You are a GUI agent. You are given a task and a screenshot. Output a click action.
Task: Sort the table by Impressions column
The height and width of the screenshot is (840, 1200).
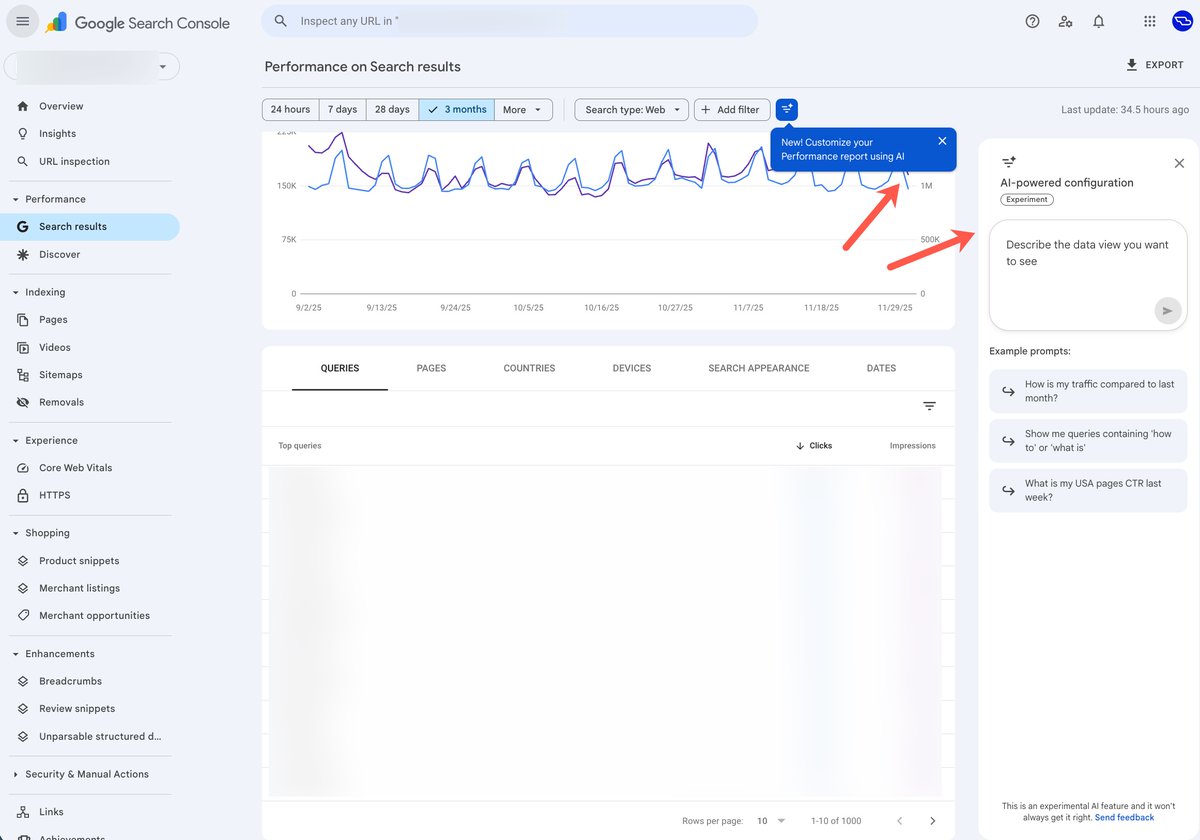point(912,446)
